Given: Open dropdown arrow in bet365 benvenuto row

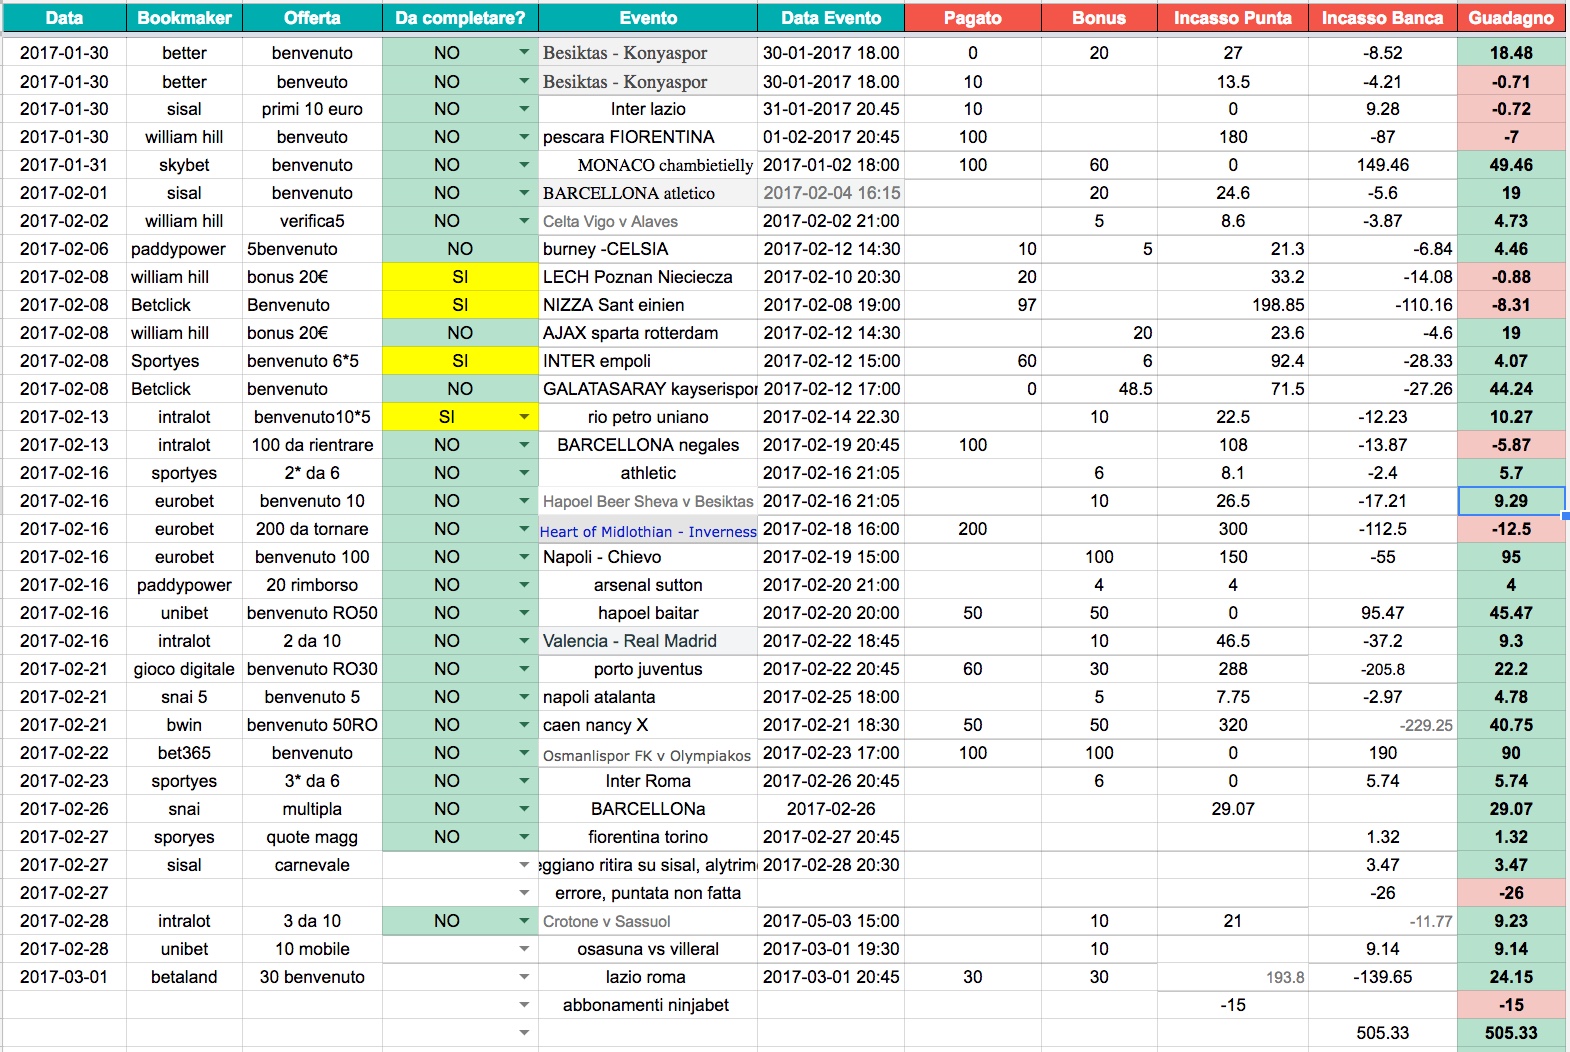Looking at the screenshot, I should pyautogui.click(x=524, y=752).
